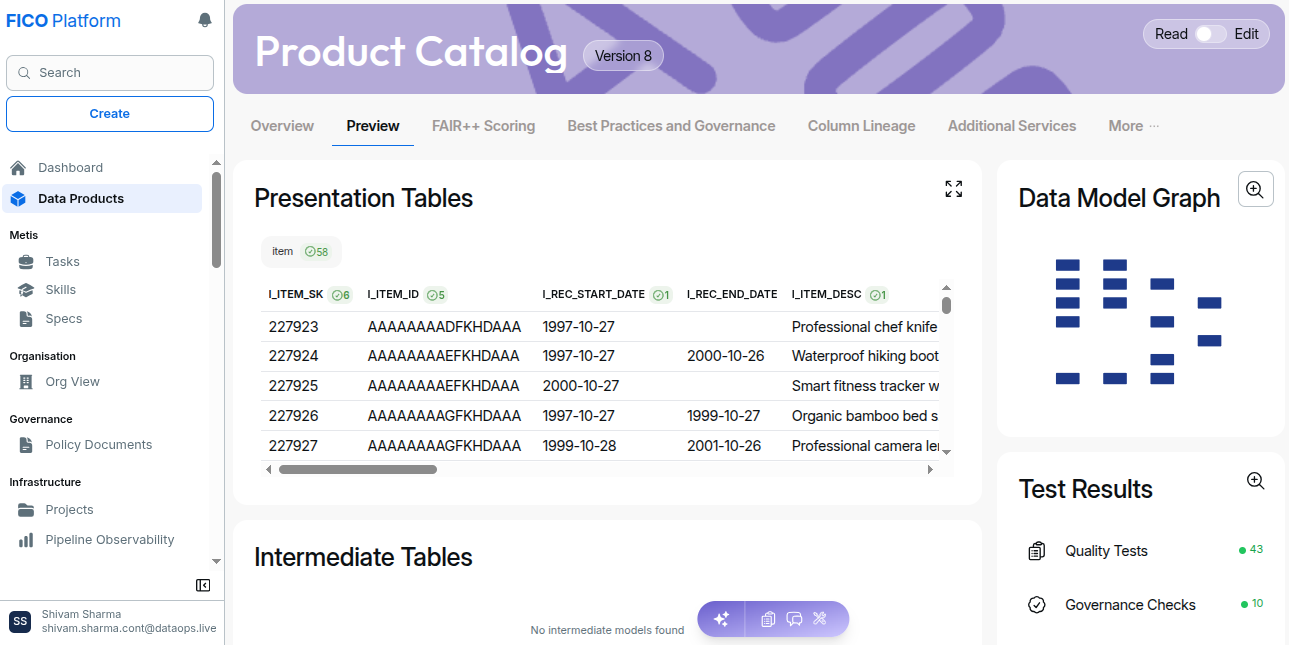
Task: Click the Skills graduation cap icon
Action: pyautogui.click(x=26, y=290)
